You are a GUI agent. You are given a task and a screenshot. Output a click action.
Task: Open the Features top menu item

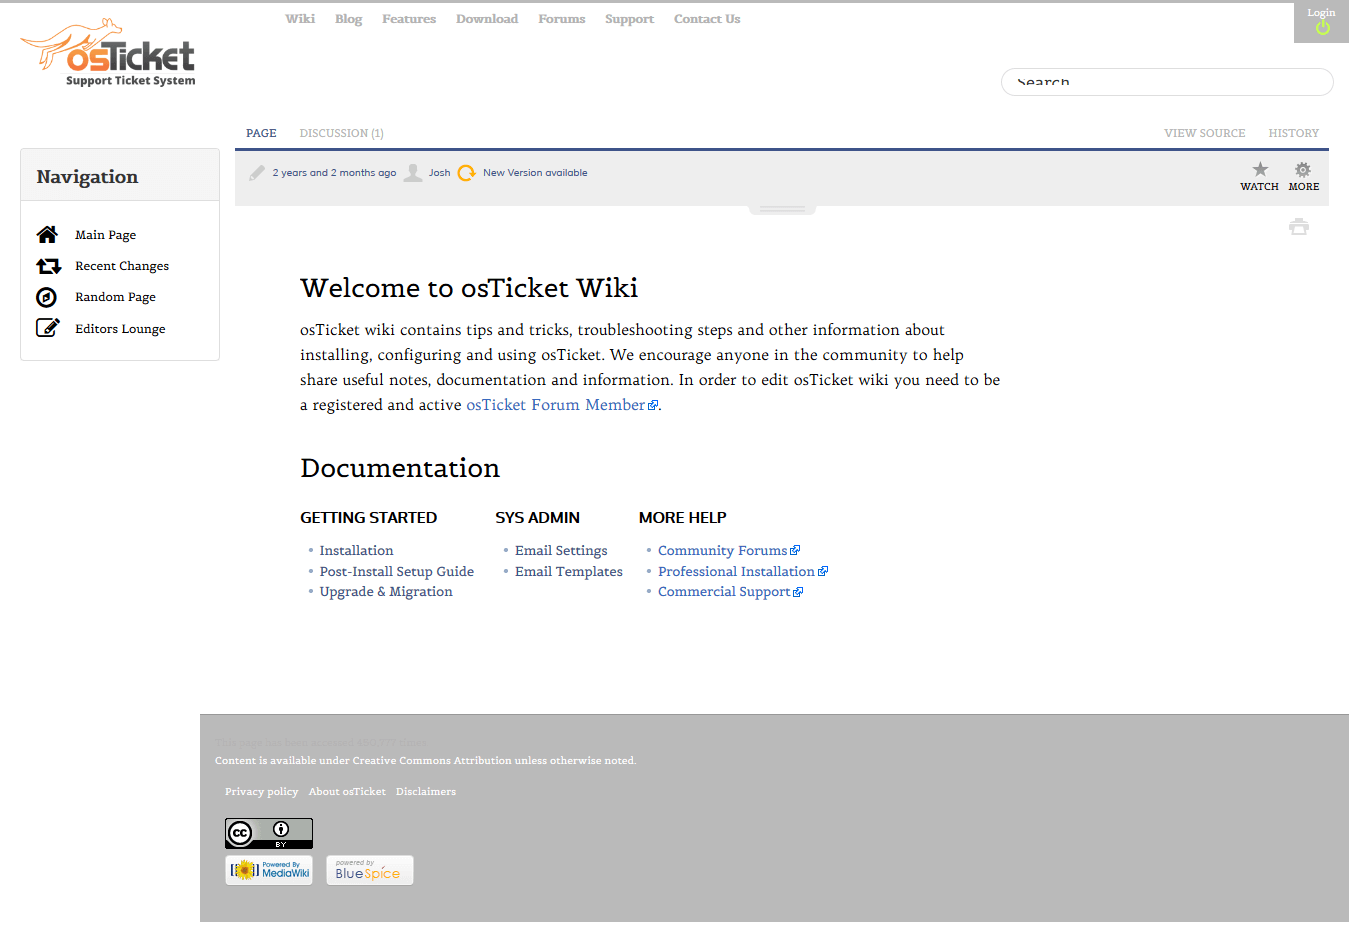(409, 19)
